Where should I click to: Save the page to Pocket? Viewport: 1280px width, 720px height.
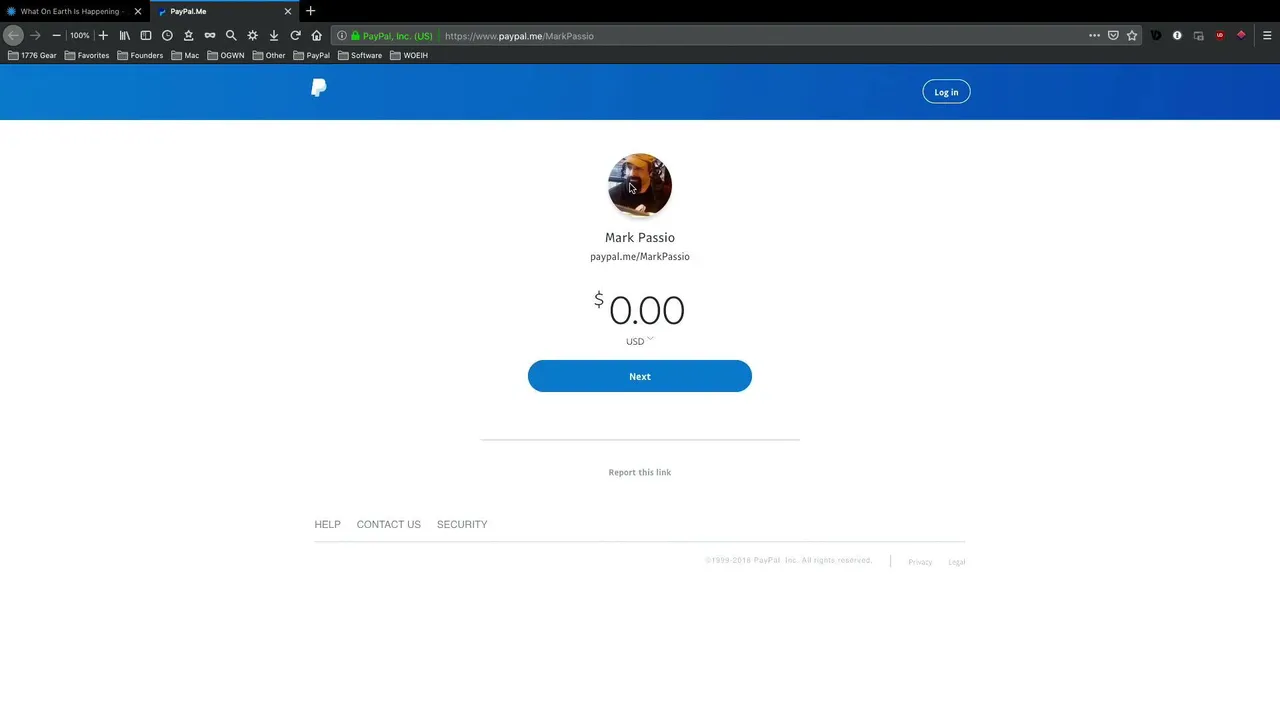click(x=1113, y=35)
